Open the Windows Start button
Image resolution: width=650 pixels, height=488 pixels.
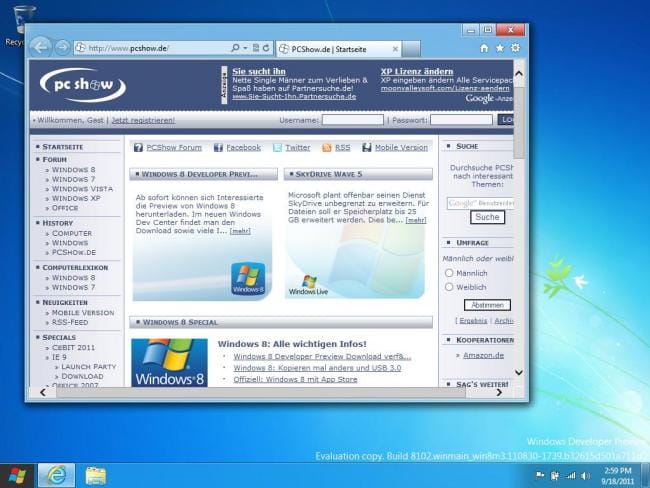coord(17,476)
